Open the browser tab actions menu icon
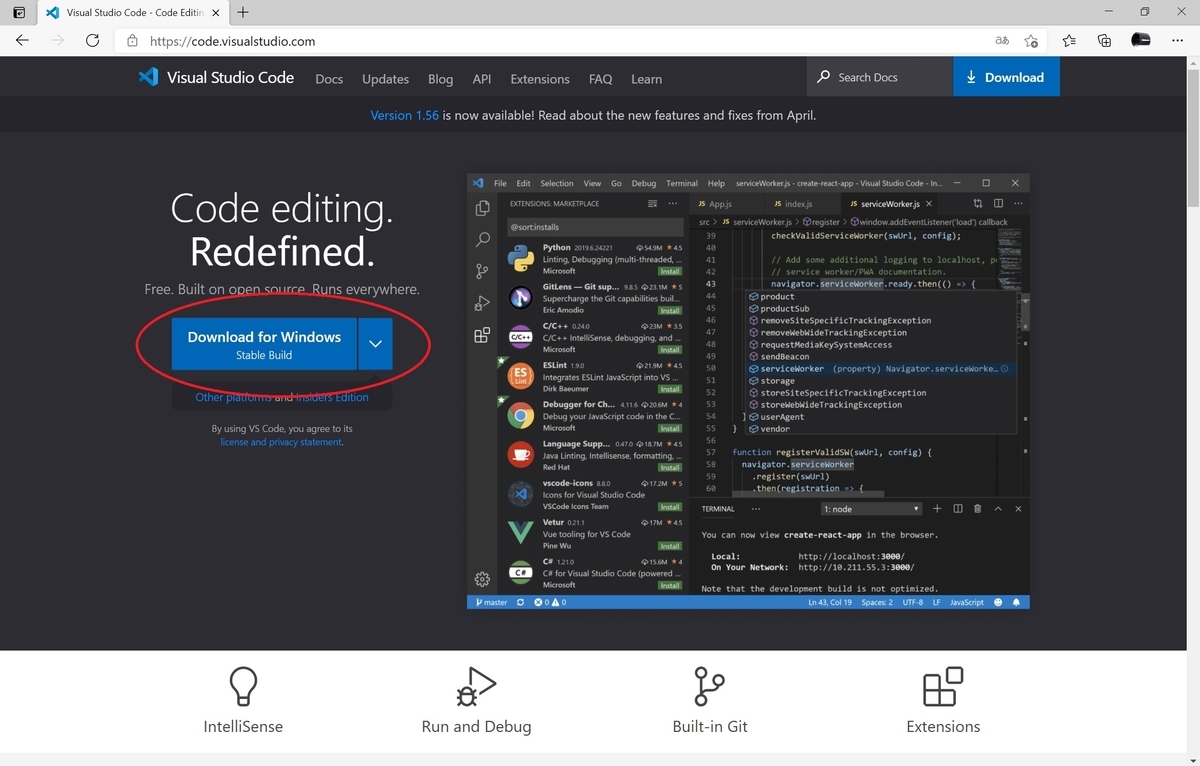The image size is (1200, 766). click(x=19, y=13)
